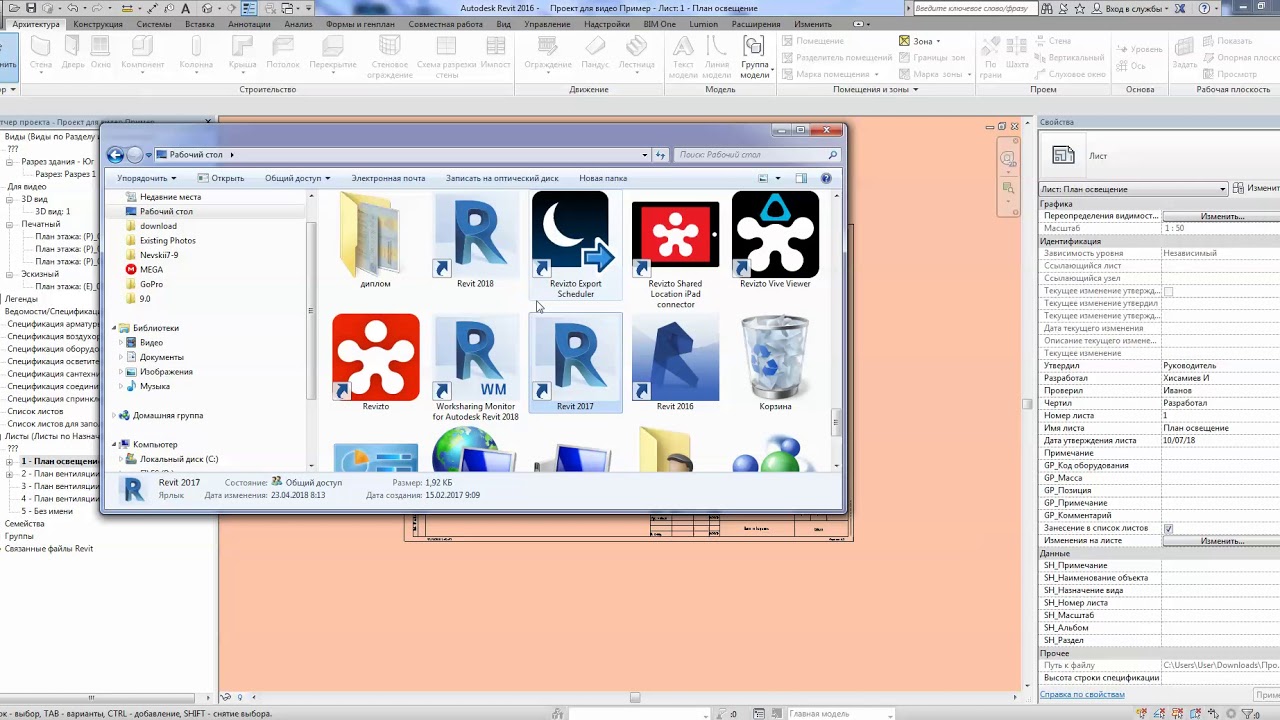
Task: Toggle the Explorer preview pane icon
Action: click(x=801, y=178)
